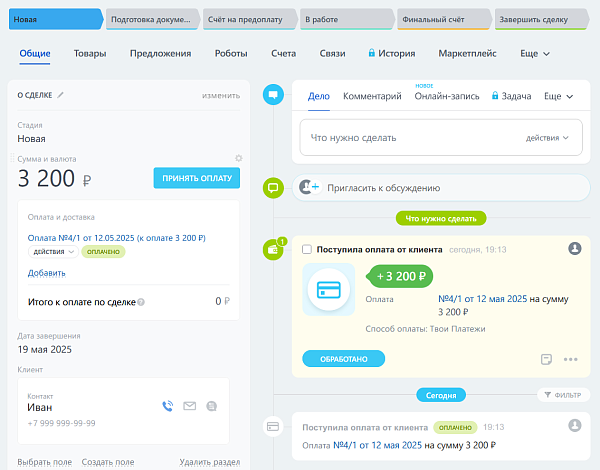Click the user avatar in the оплачено history entry
Screen dimensions: 600x470
(575, 425)
